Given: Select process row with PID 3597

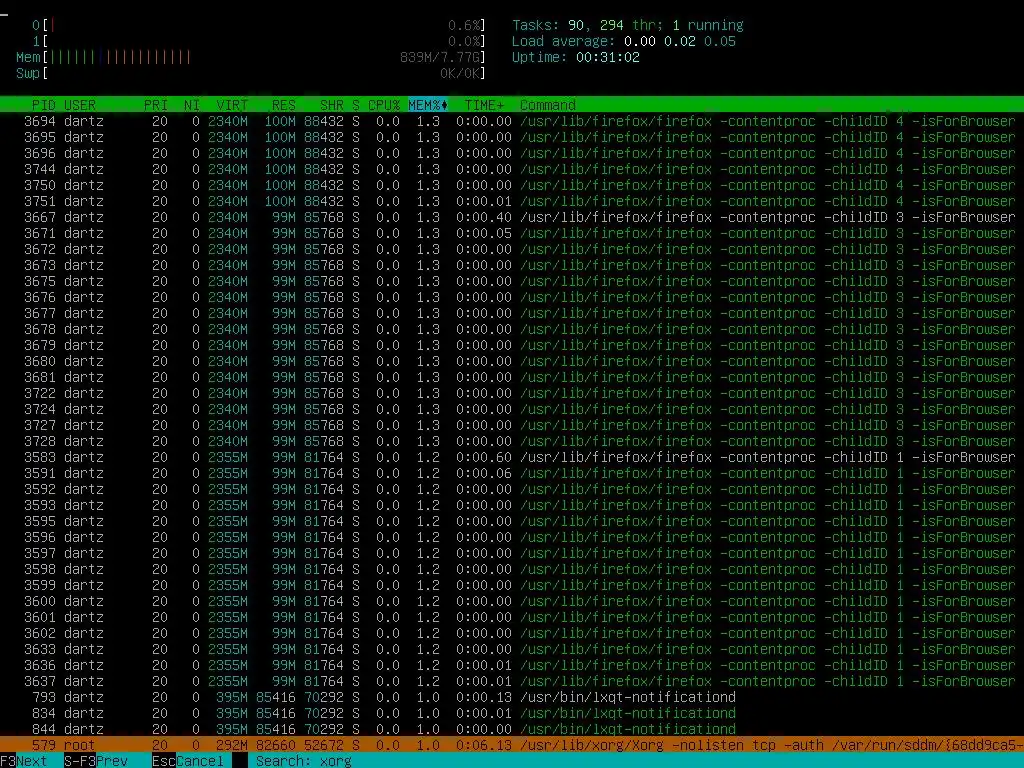Looking at the screenshot, I should [512, 553].
